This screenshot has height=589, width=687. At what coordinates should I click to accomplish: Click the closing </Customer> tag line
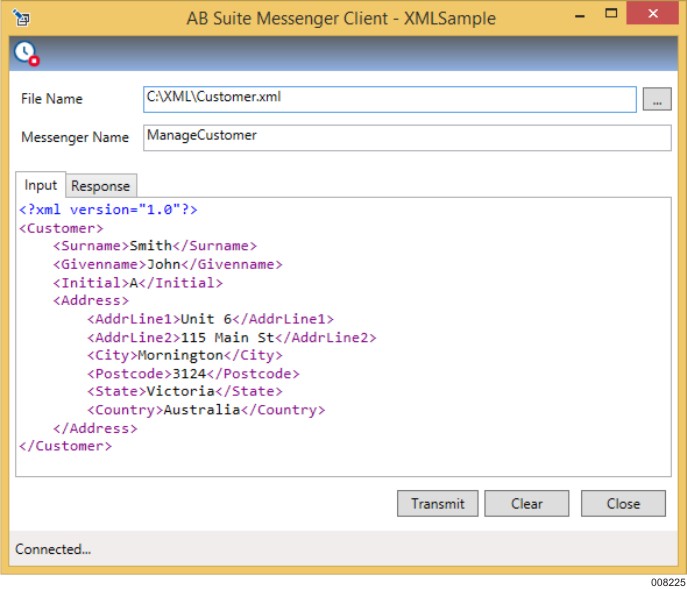66,446
